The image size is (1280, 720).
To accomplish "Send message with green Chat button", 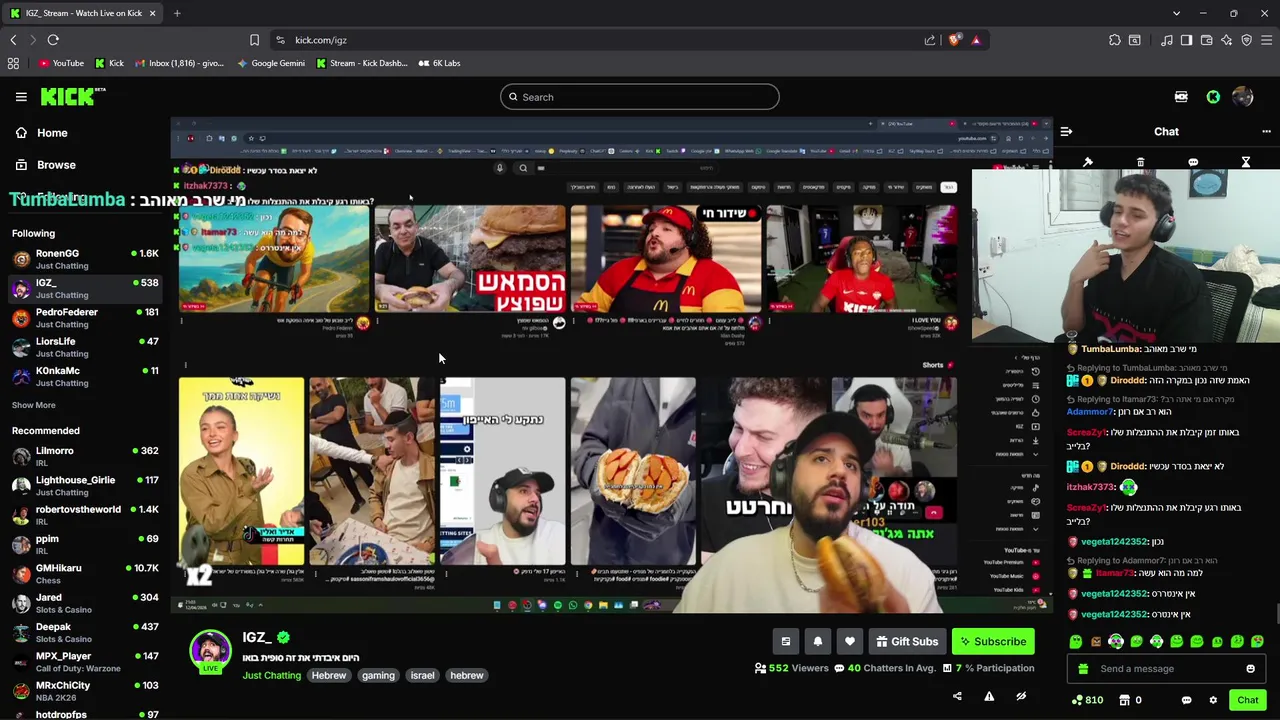I will pos(1247,700).
